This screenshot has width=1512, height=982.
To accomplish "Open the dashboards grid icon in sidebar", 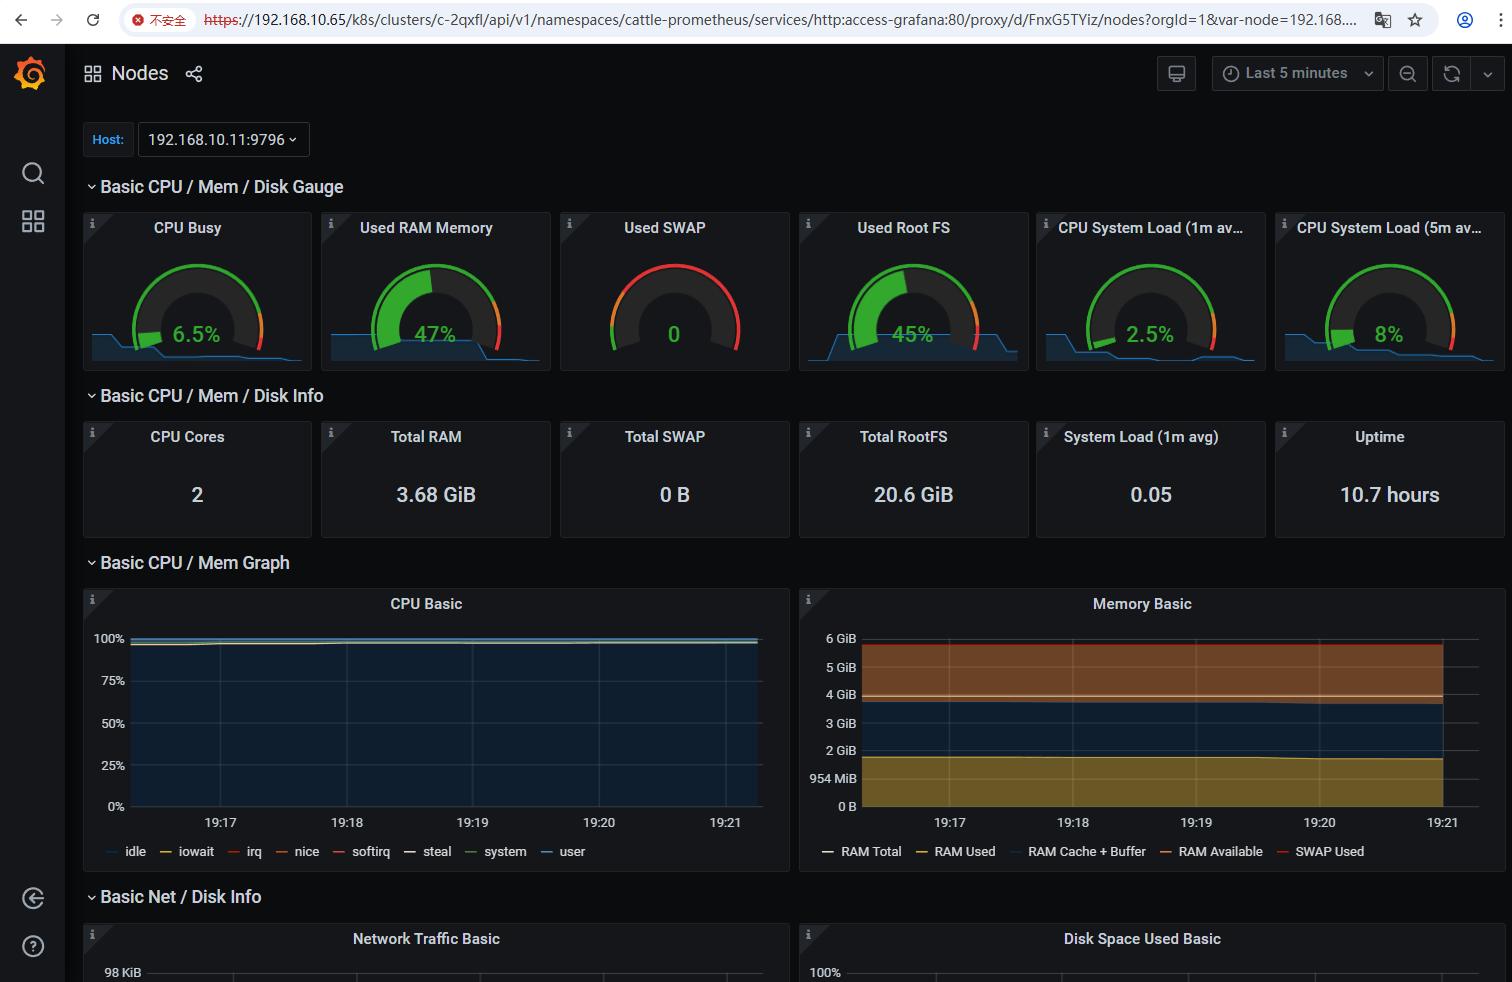I will [x=33, y=221].
